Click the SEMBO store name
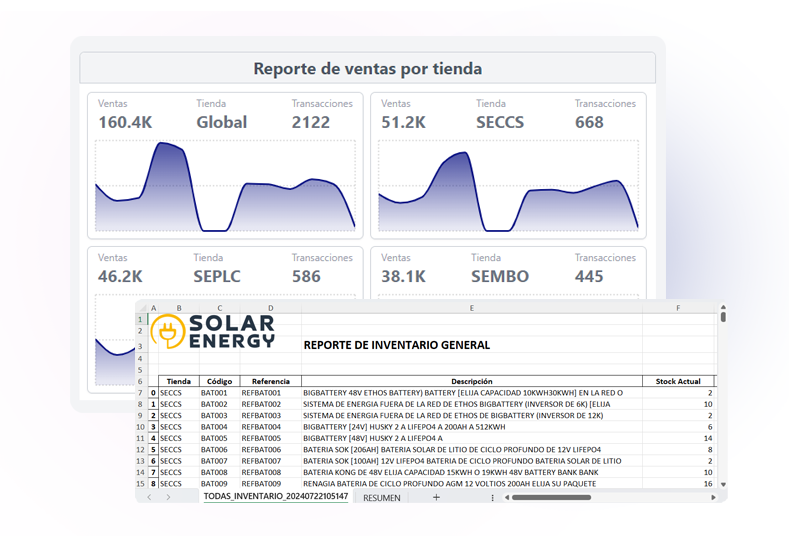The image size is (789, 545). pos(500,276)
